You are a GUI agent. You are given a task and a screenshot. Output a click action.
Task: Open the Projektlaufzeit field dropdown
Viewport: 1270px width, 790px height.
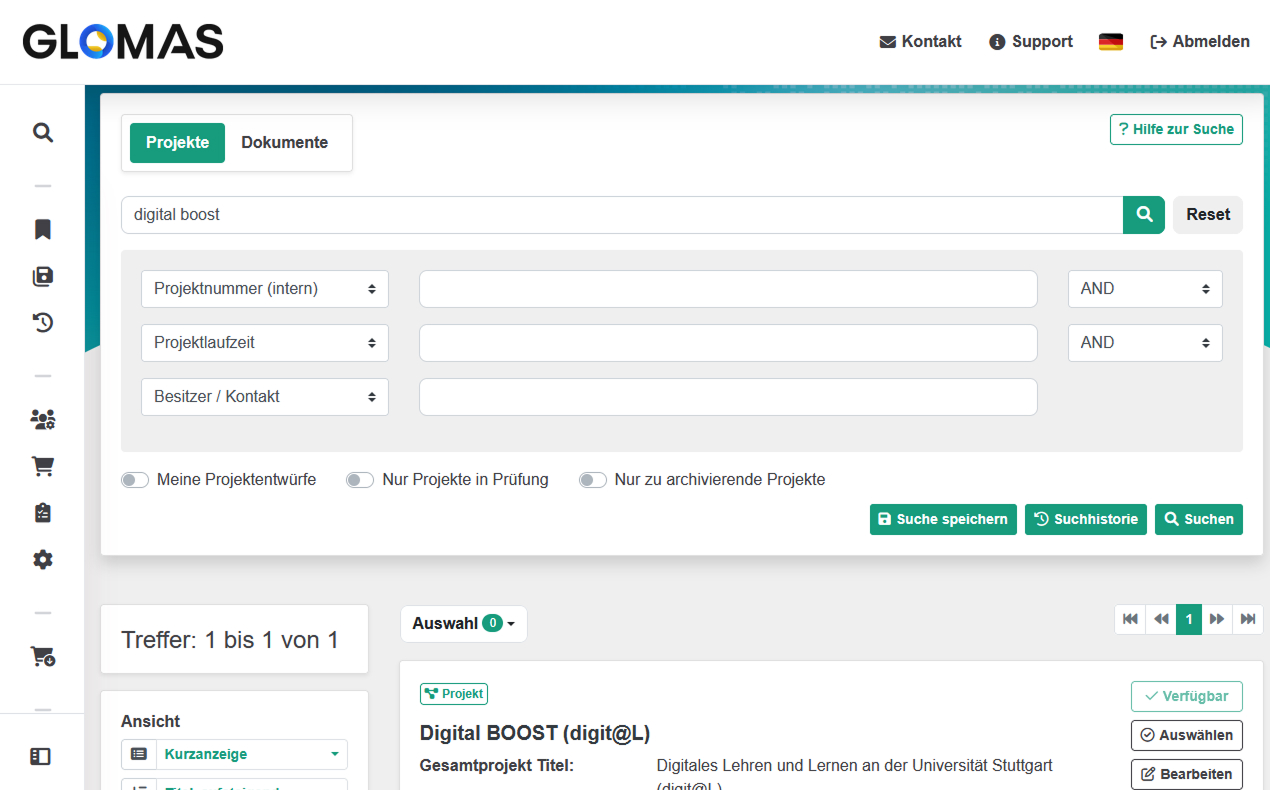265,342
